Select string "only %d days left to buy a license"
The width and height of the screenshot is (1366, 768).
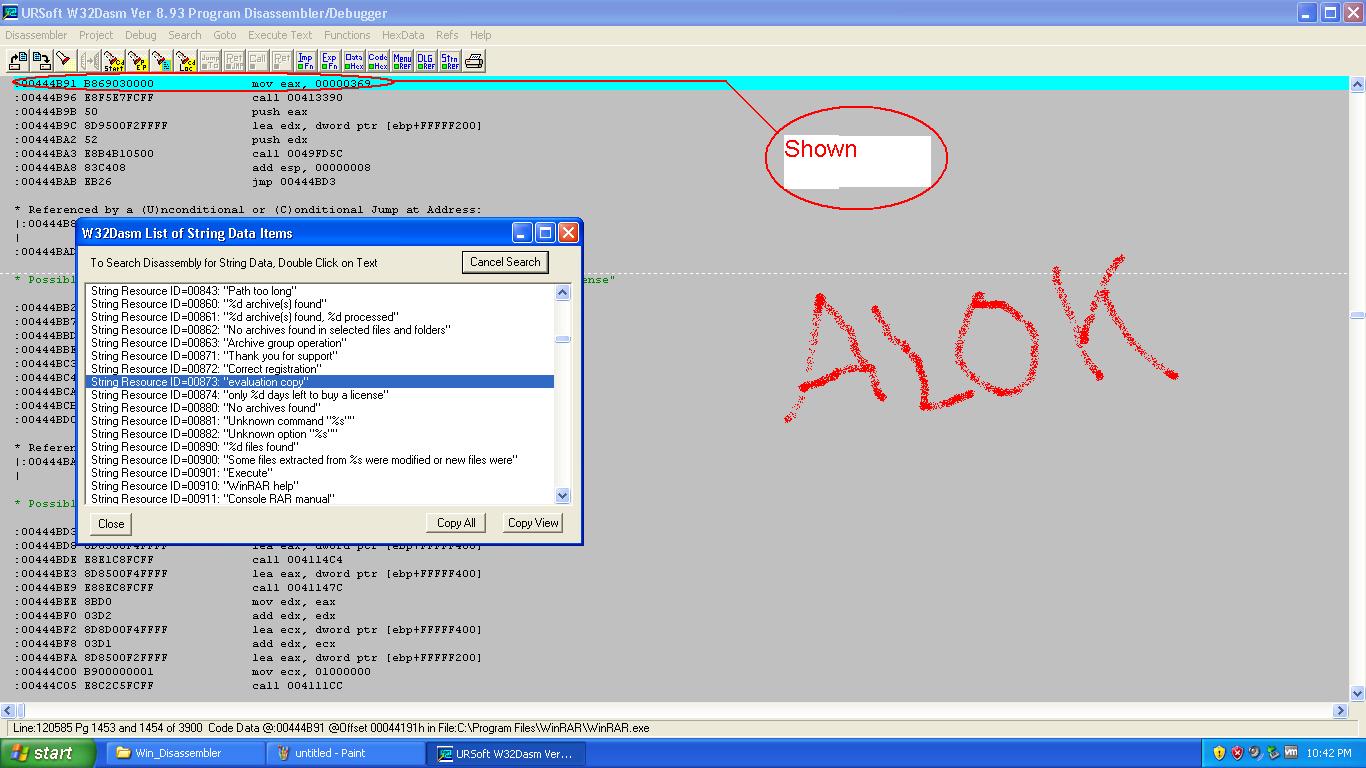click(x=320, y=395)
